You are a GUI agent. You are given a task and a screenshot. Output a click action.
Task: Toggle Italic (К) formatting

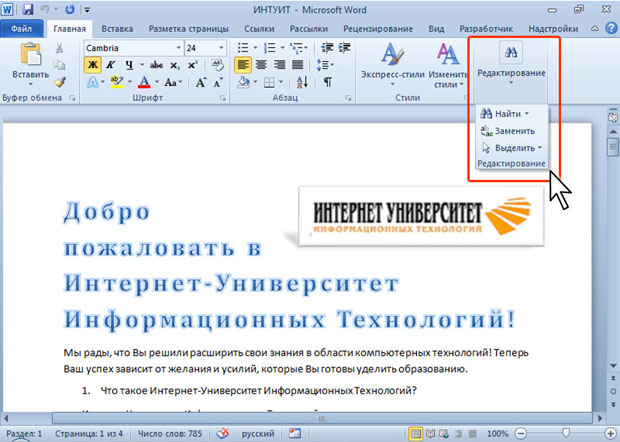(111, 65)
